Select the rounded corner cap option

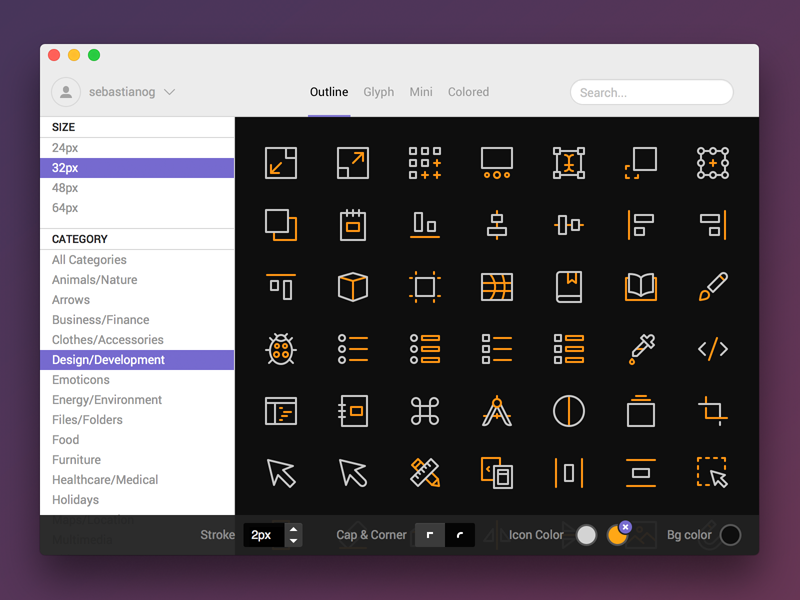pos(460,535)
